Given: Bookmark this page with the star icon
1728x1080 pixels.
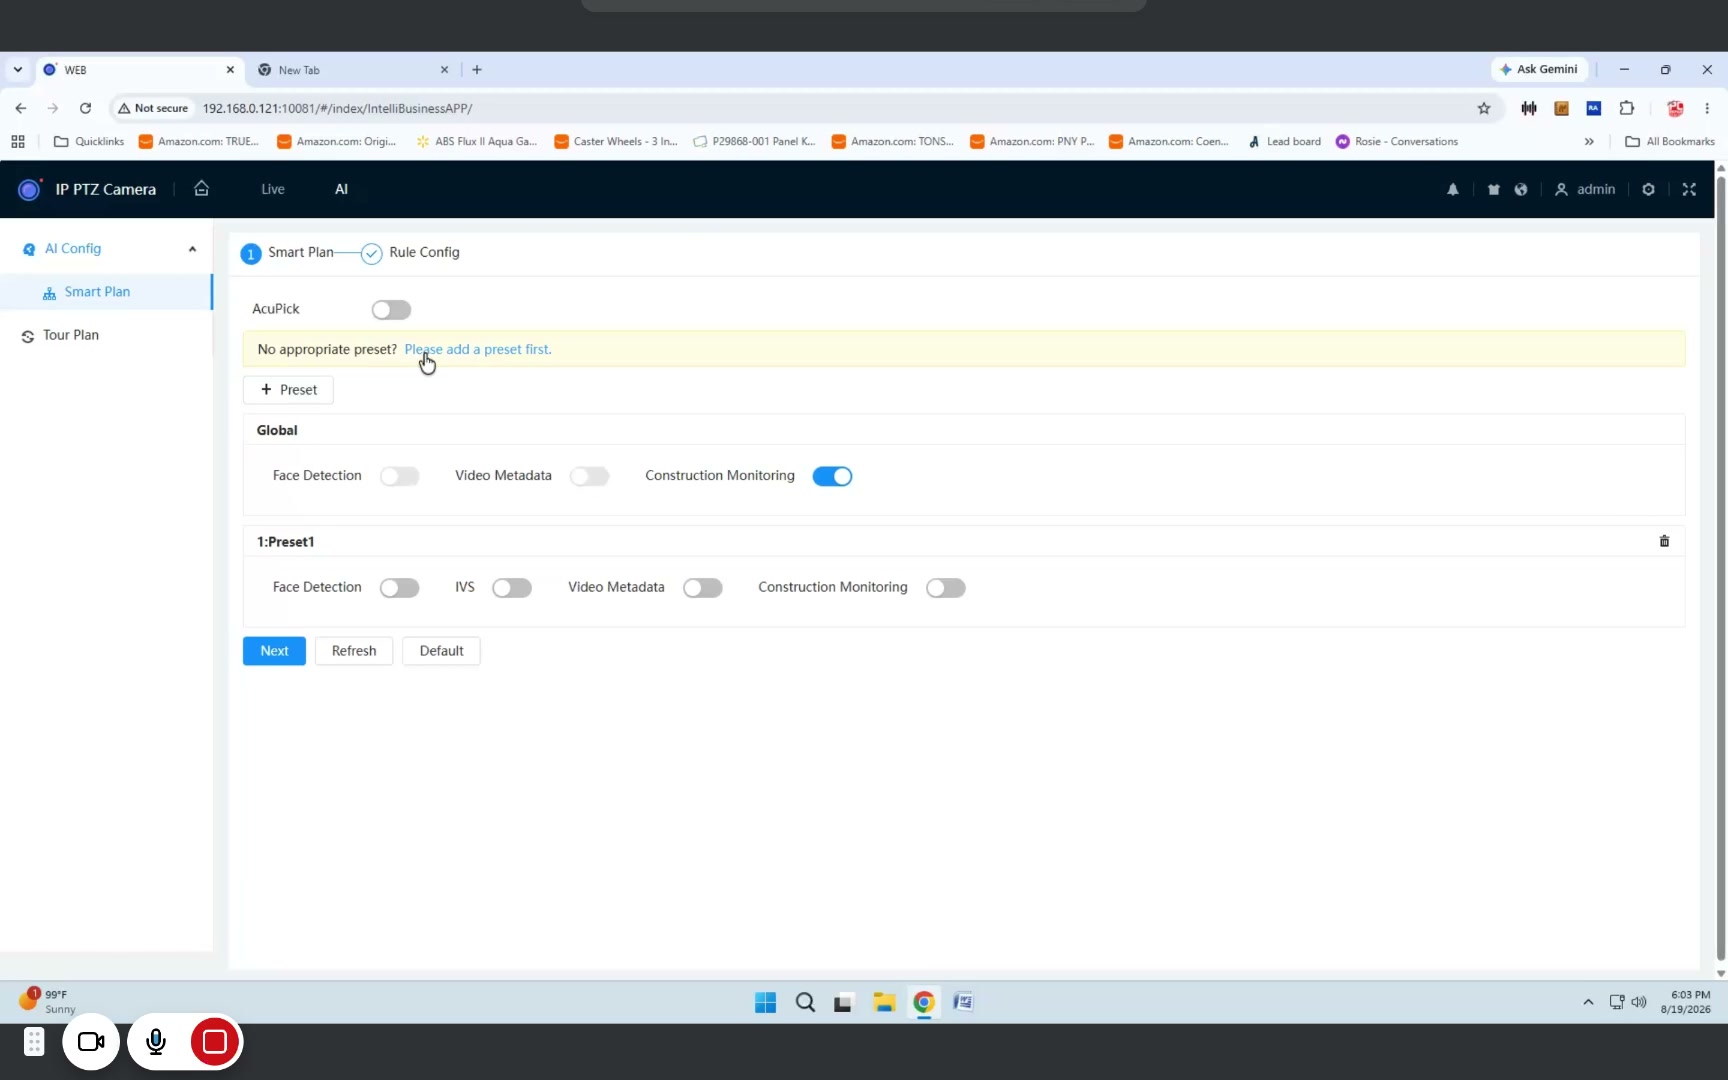Looking at the screenshot, I should click(x=1484, y=108).
